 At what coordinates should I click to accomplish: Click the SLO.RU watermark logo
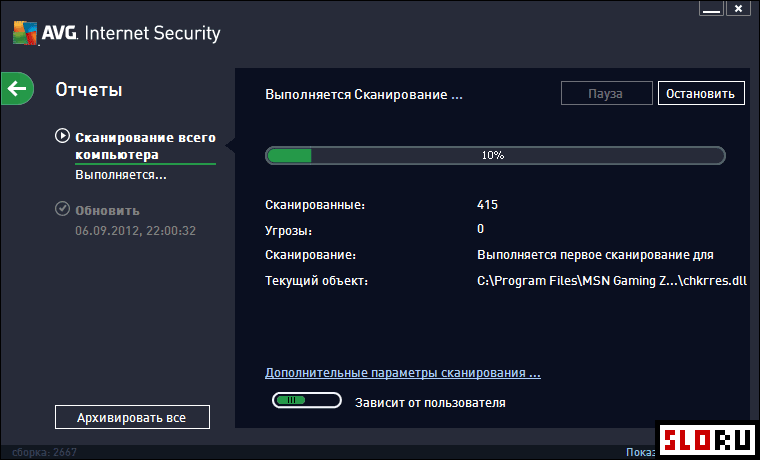708,440
